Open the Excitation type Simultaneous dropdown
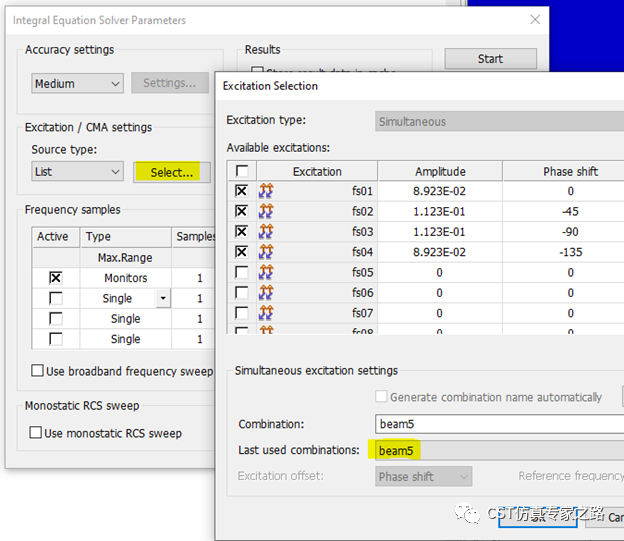Viewport: 624px width, 541px height. click(x=499, y=121)
